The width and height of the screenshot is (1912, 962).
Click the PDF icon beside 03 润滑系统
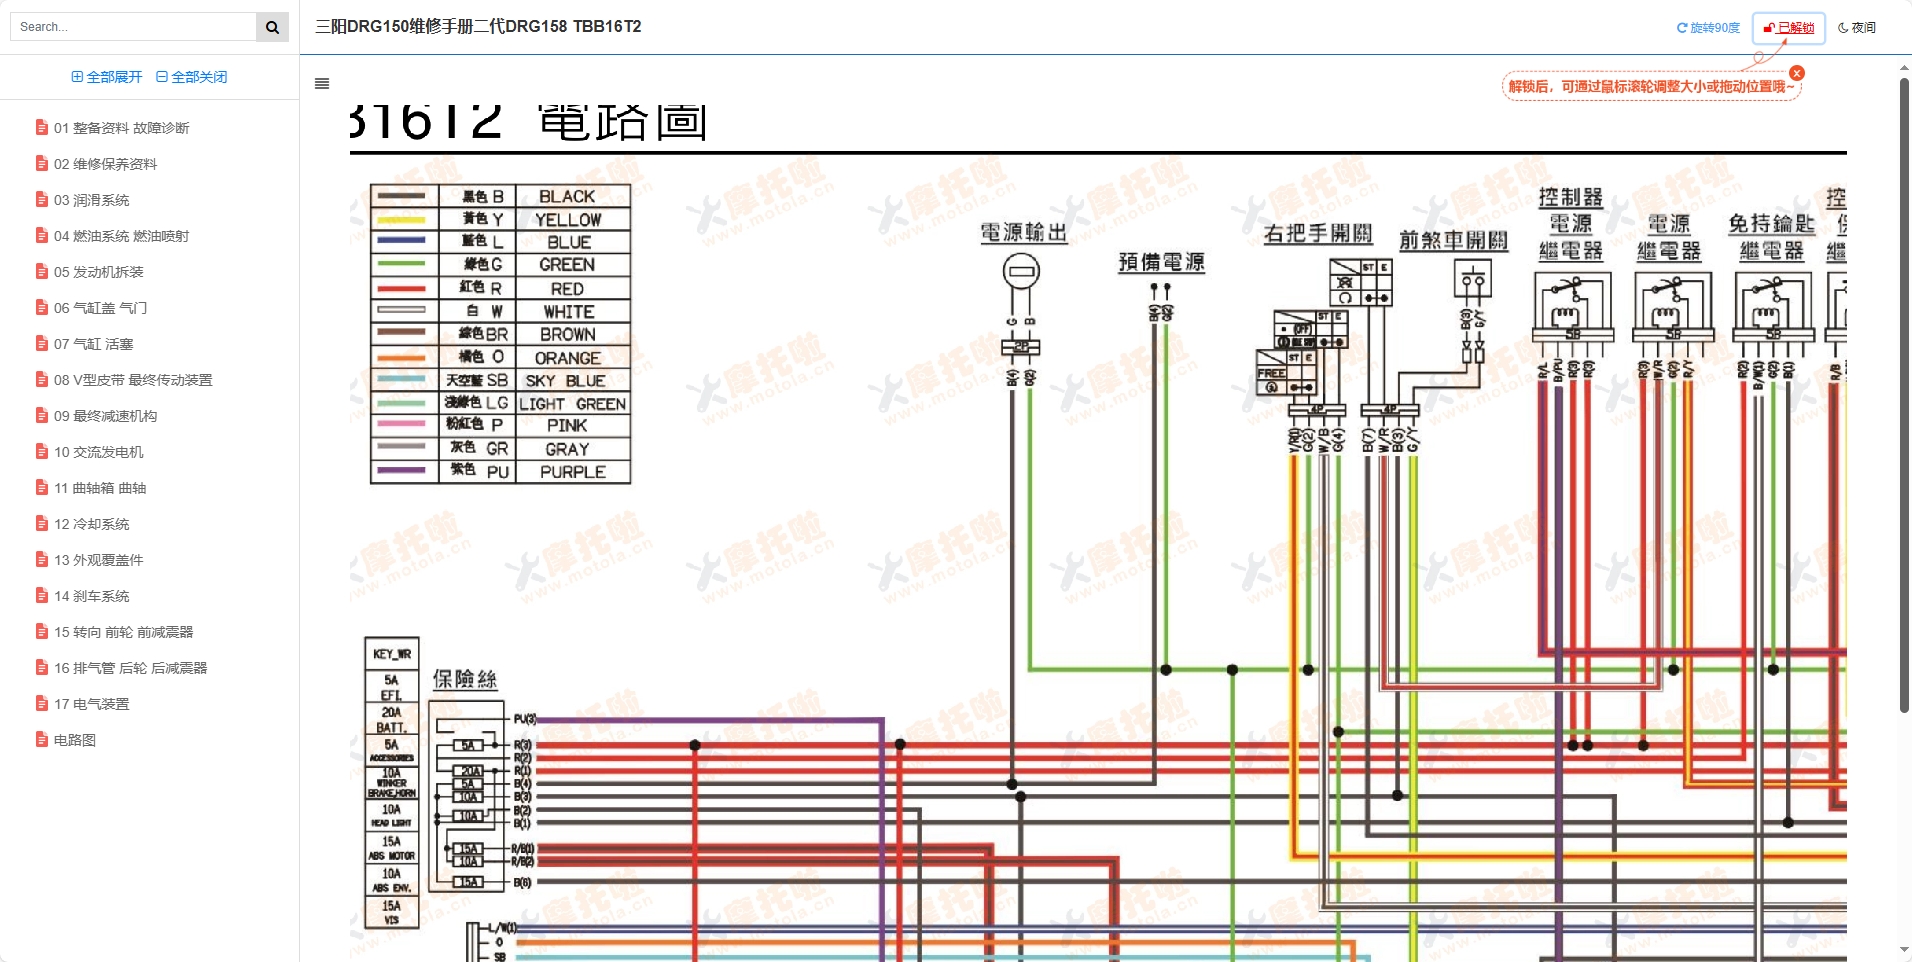[41, 200]
